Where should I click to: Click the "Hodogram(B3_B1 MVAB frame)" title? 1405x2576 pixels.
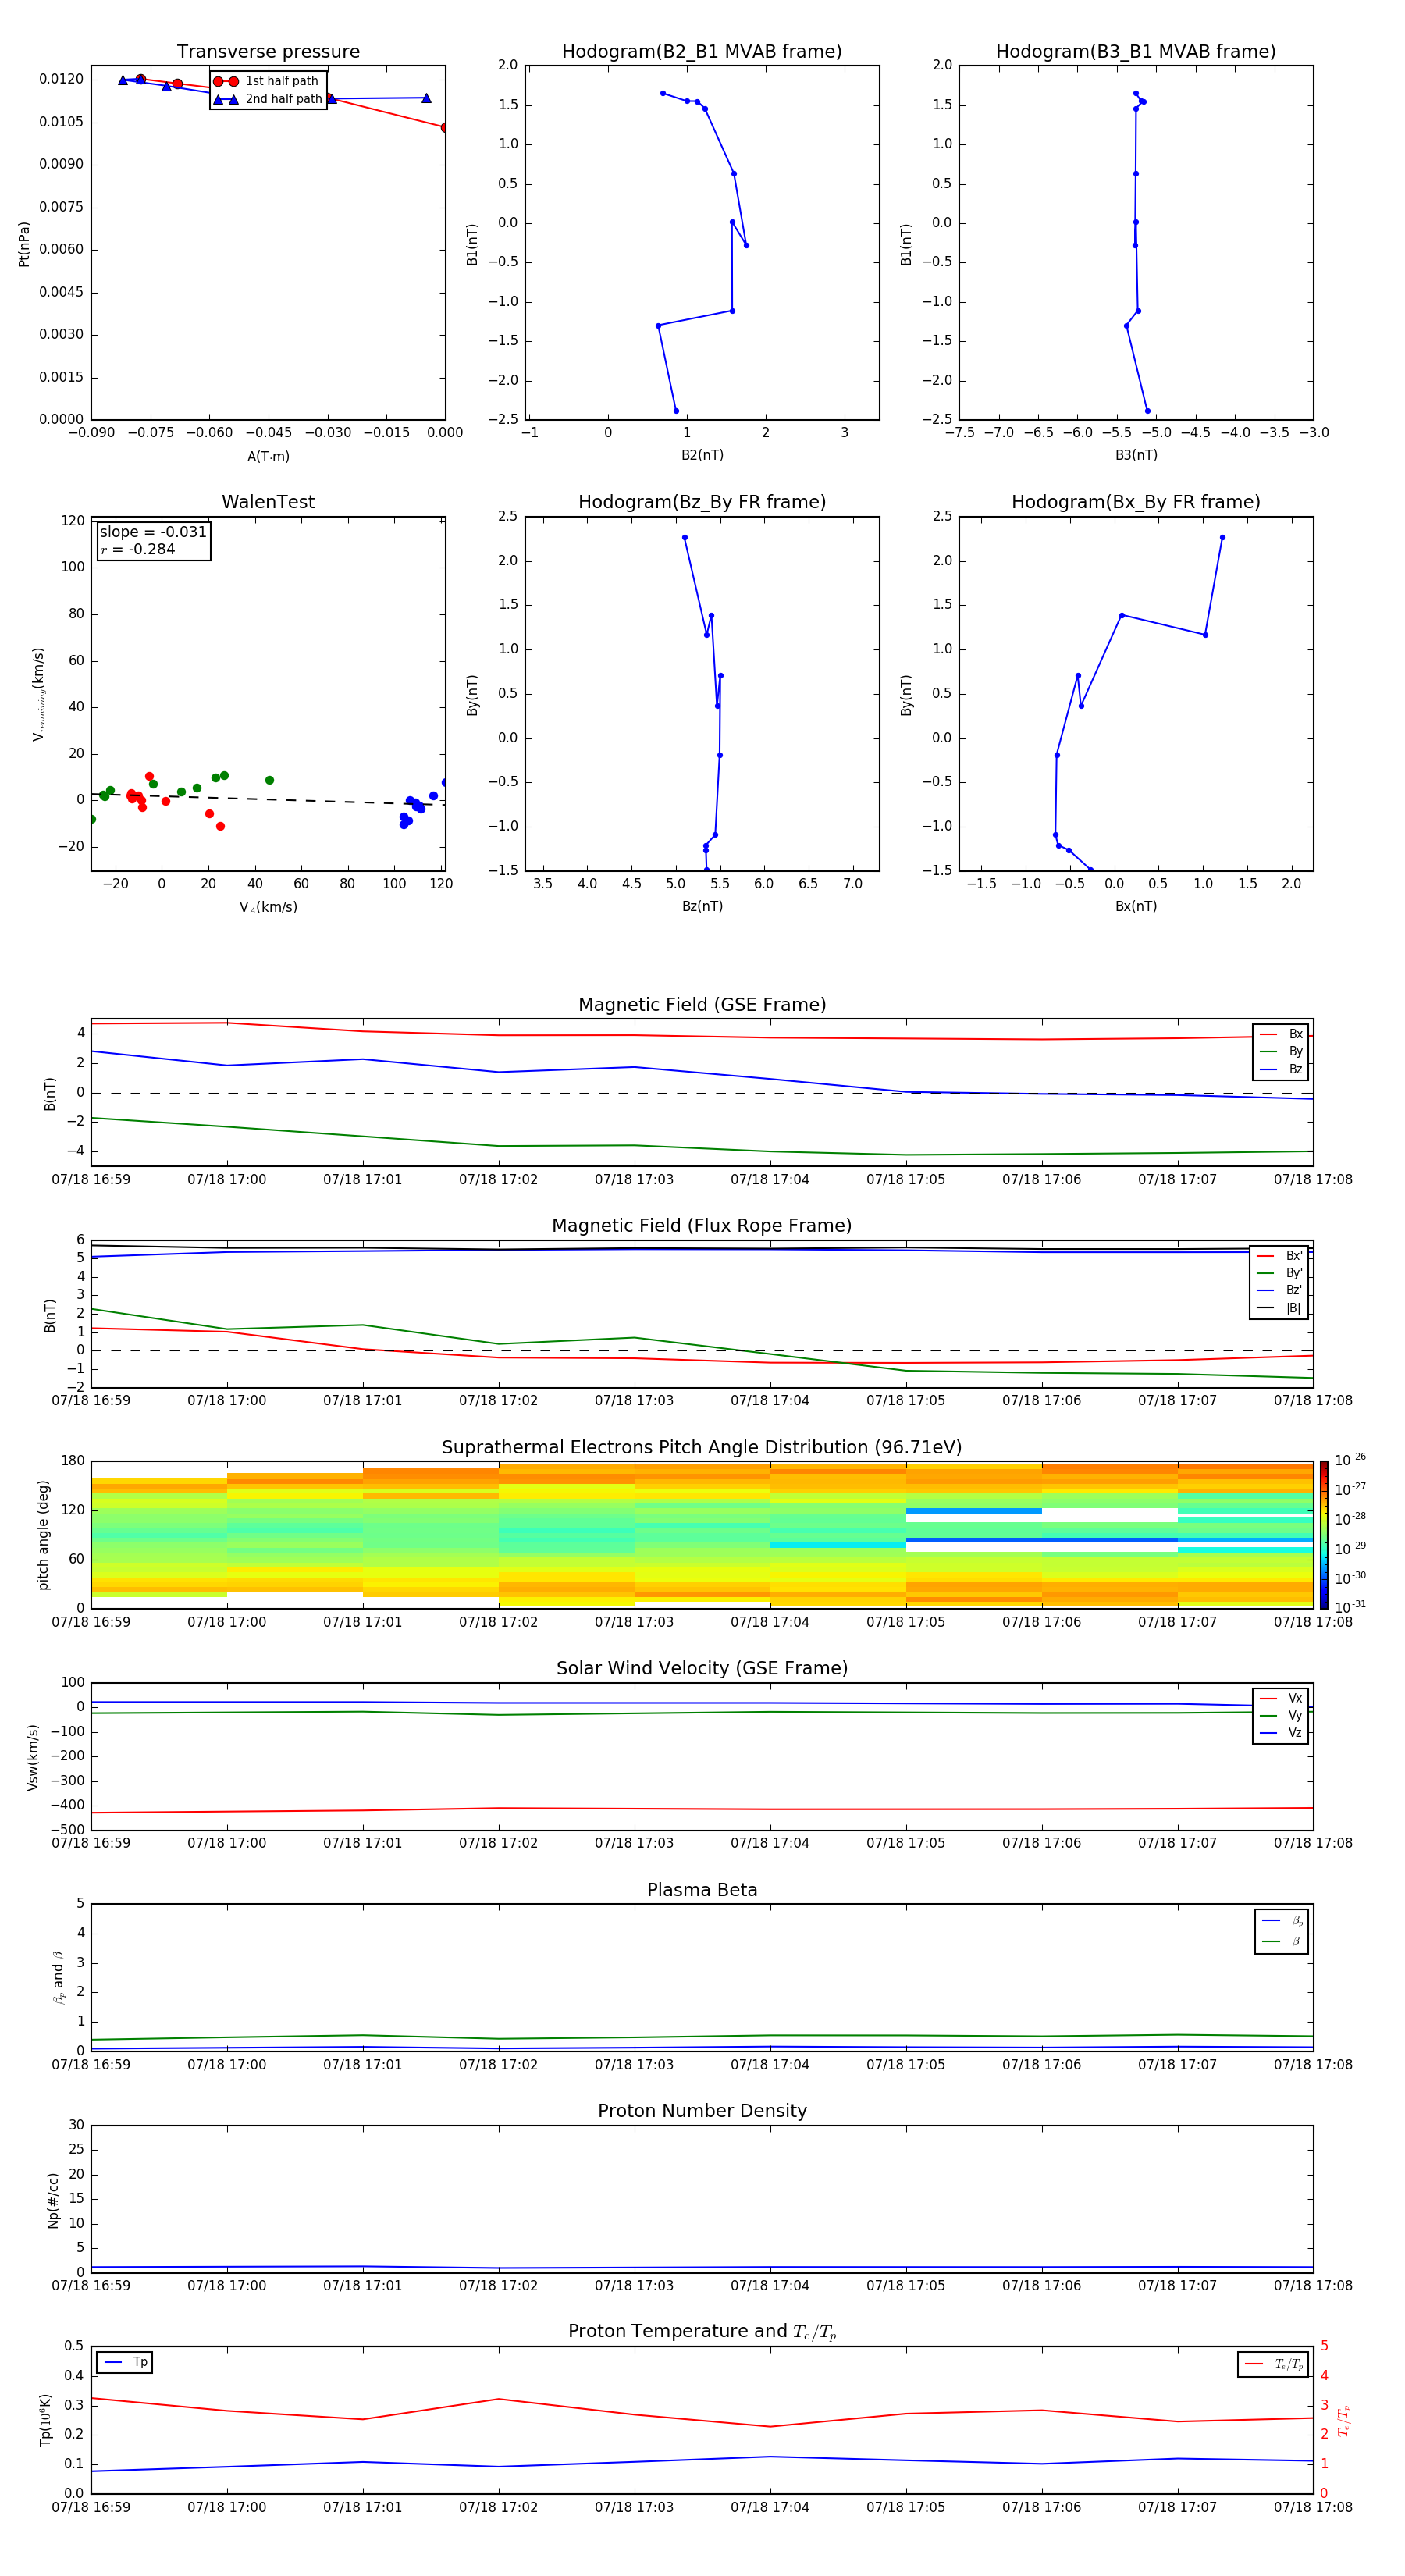click(1135, 52)
